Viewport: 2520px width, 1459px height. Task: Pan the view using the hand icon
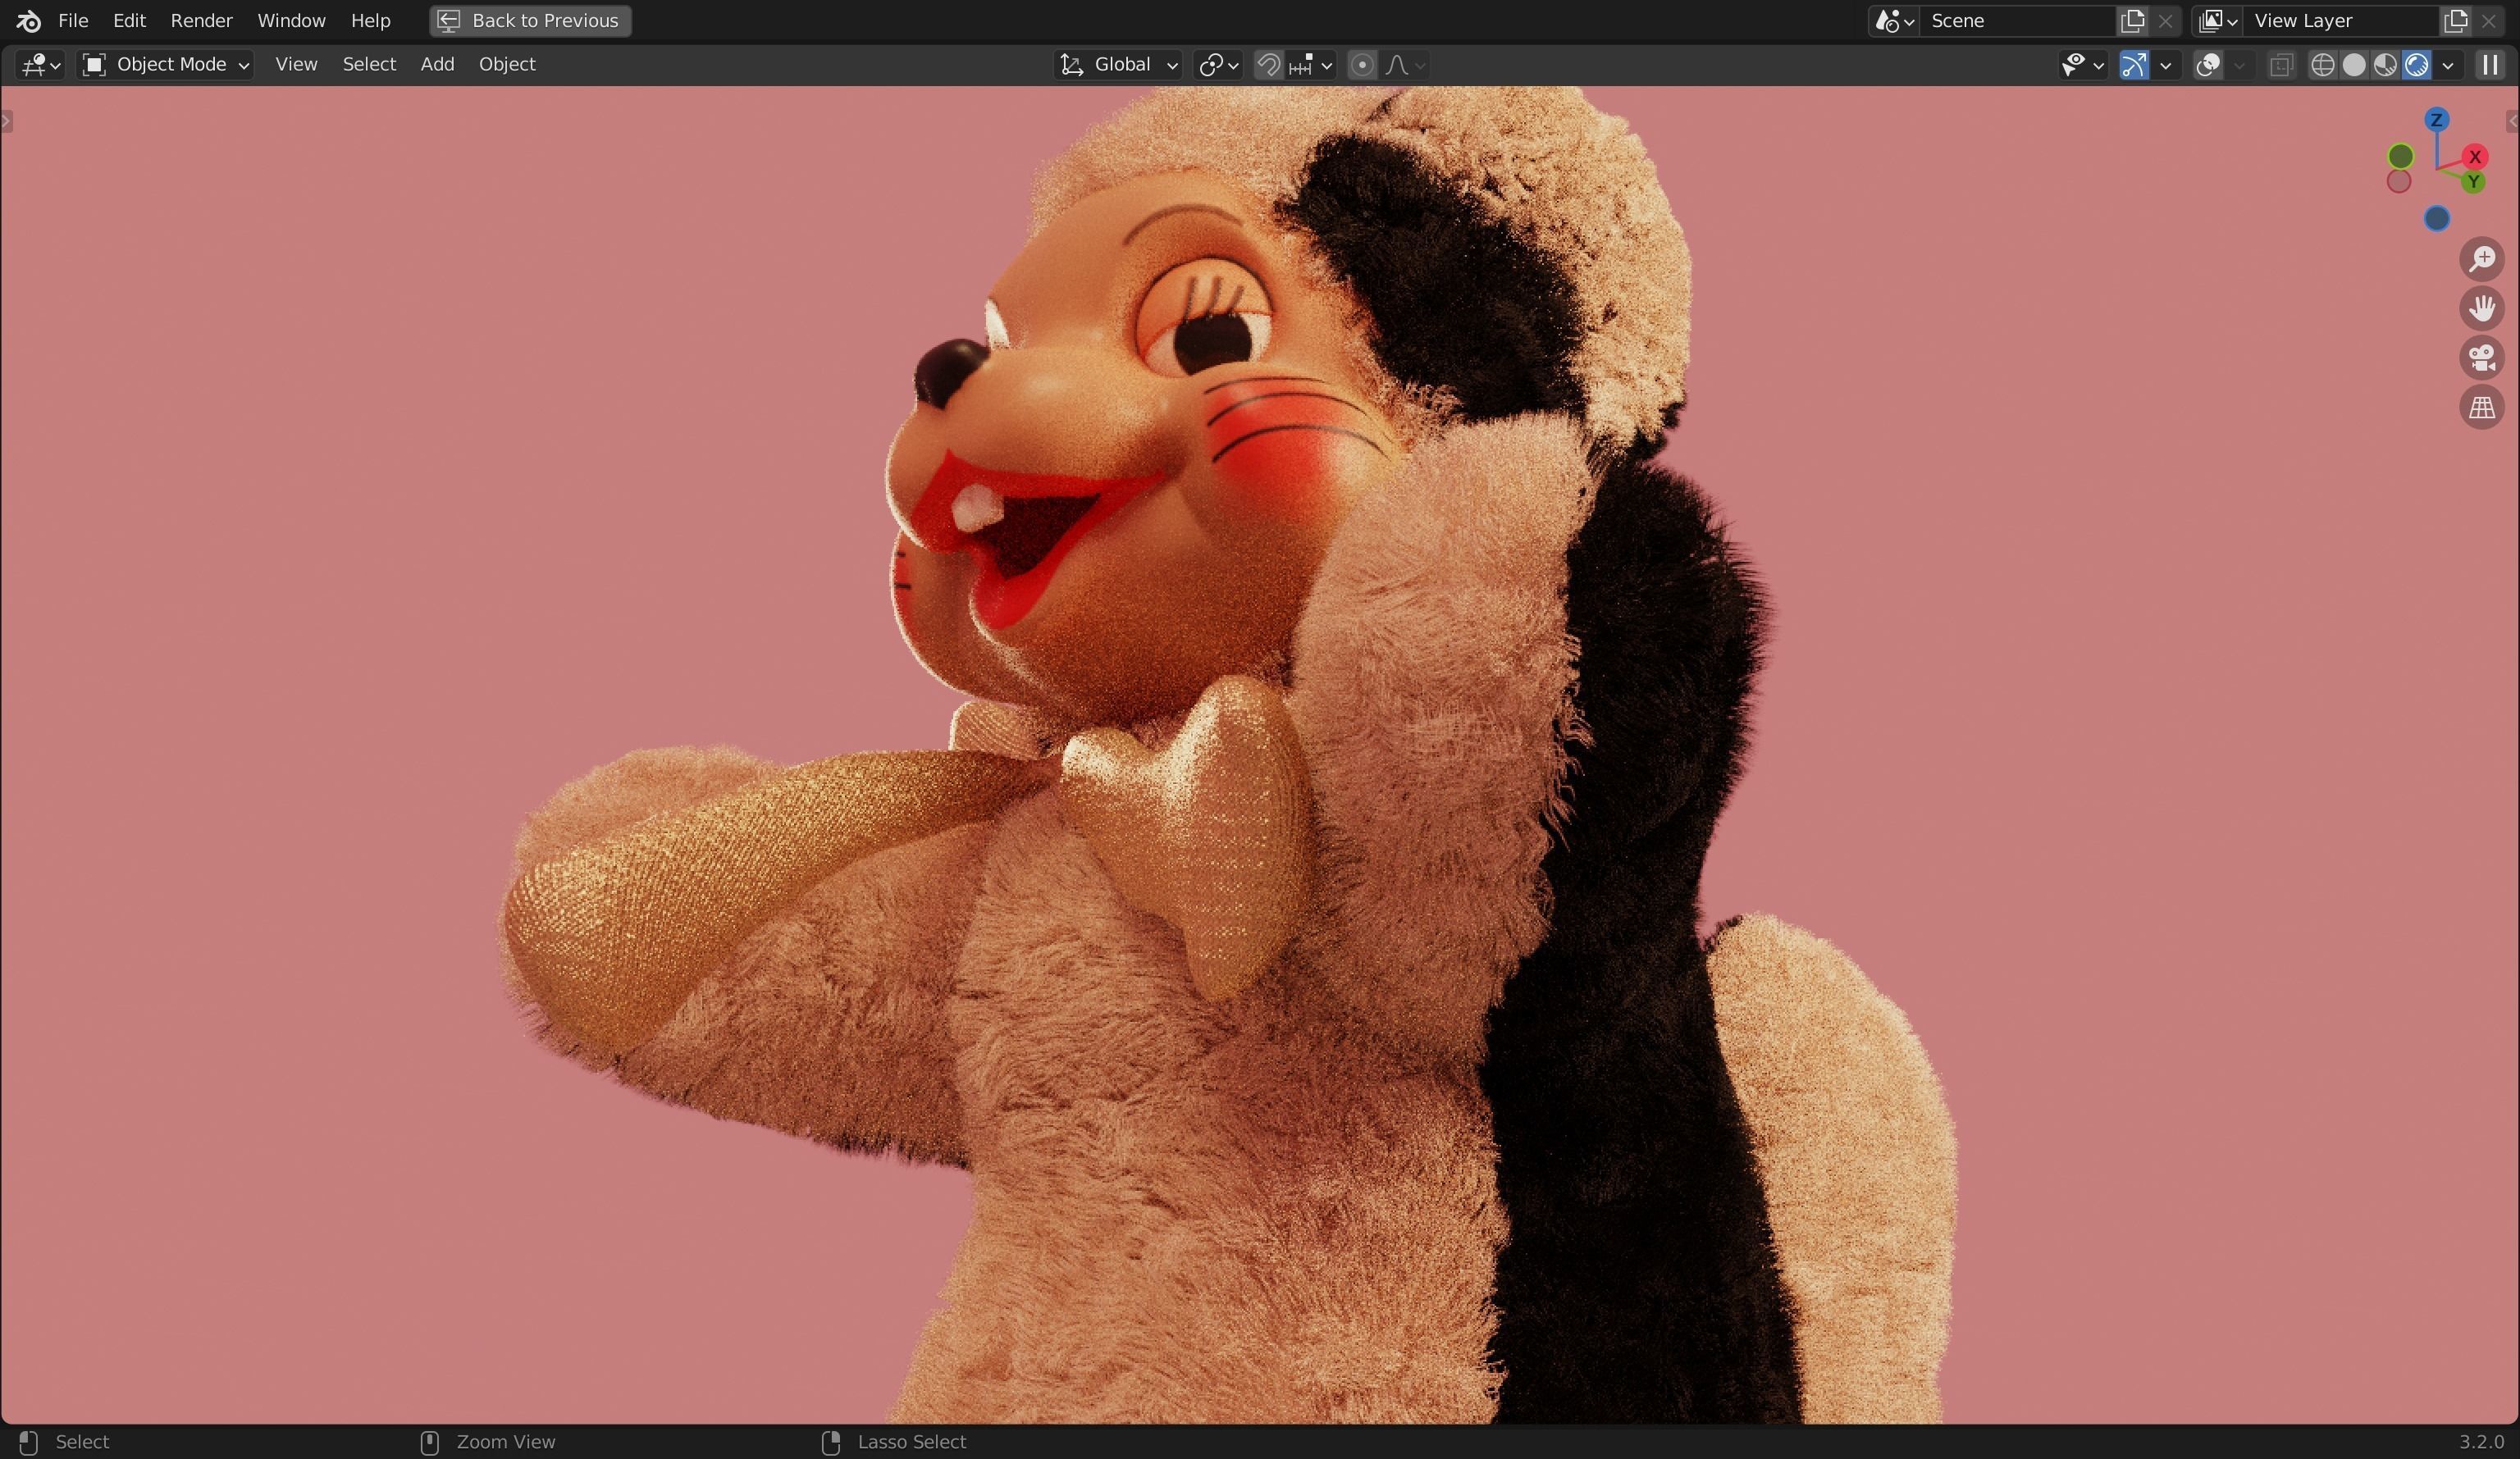point(2483,308)
